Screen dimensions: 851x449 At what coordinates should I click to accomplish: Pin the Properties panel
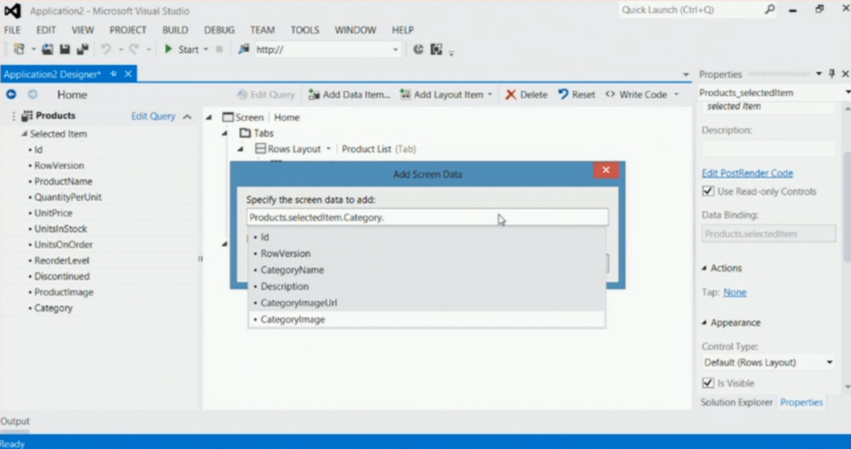[832, 74]
